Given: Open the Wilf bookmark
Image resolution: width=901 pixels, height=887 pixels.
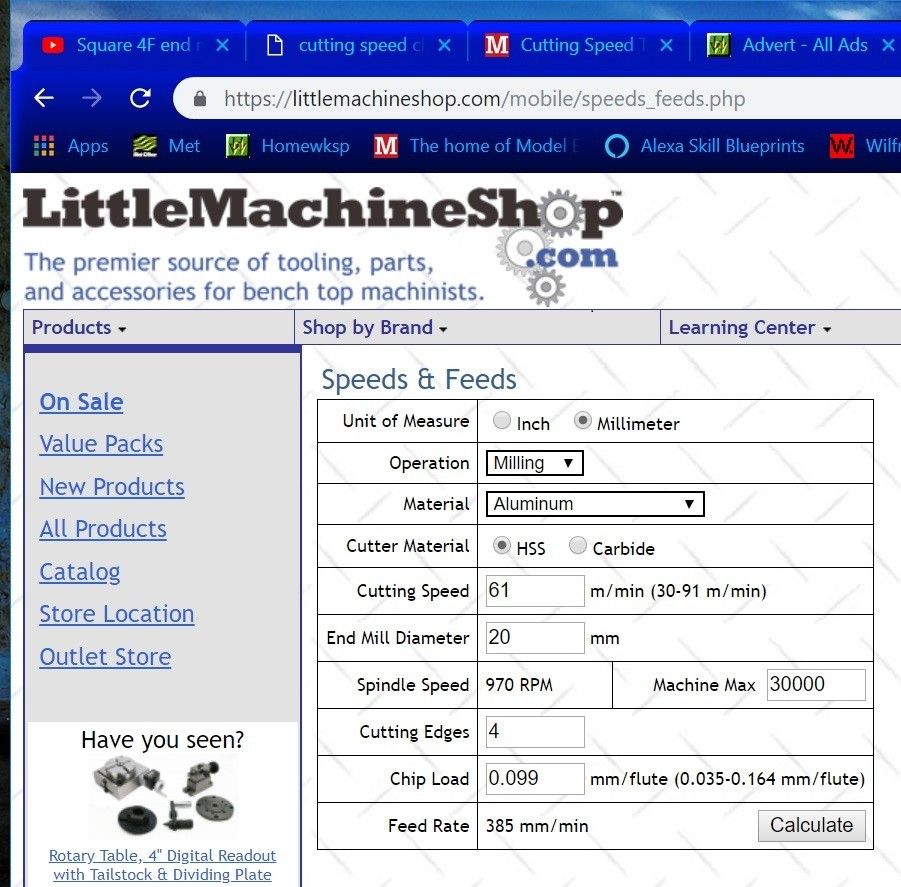Looking at the screenshot, I should coord(864,146).
